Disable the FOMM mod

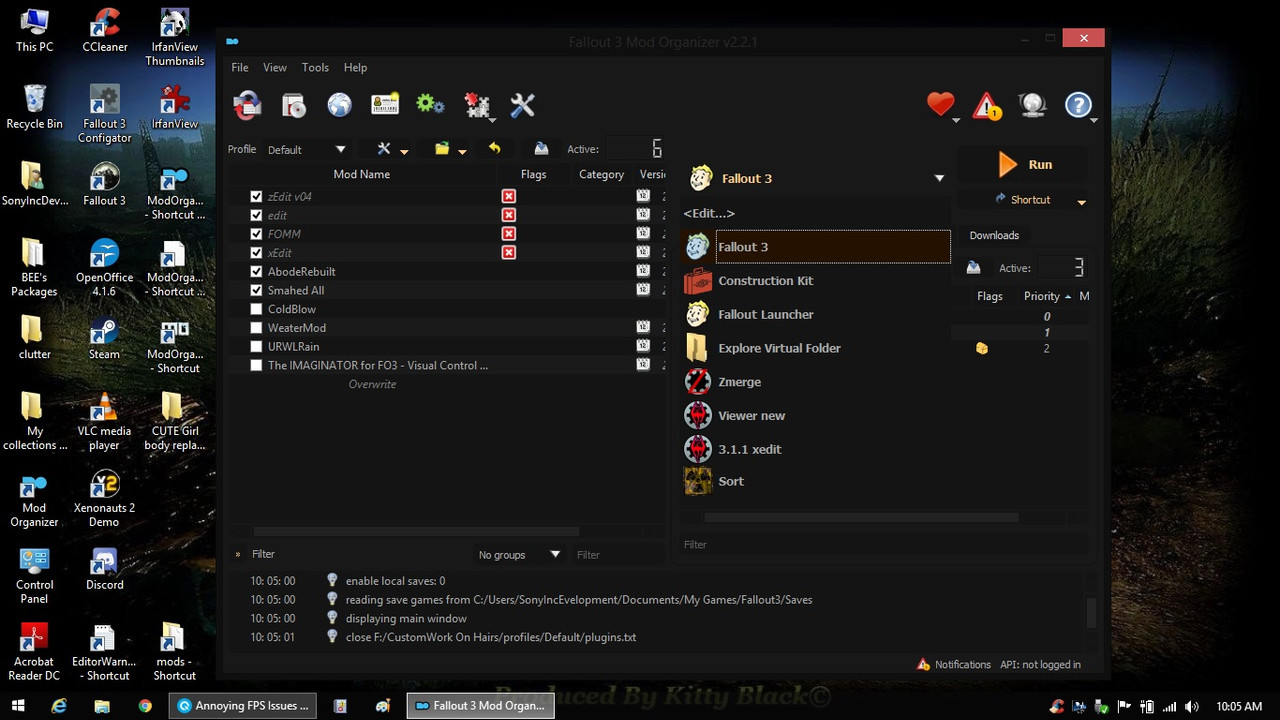click(256, 233)
